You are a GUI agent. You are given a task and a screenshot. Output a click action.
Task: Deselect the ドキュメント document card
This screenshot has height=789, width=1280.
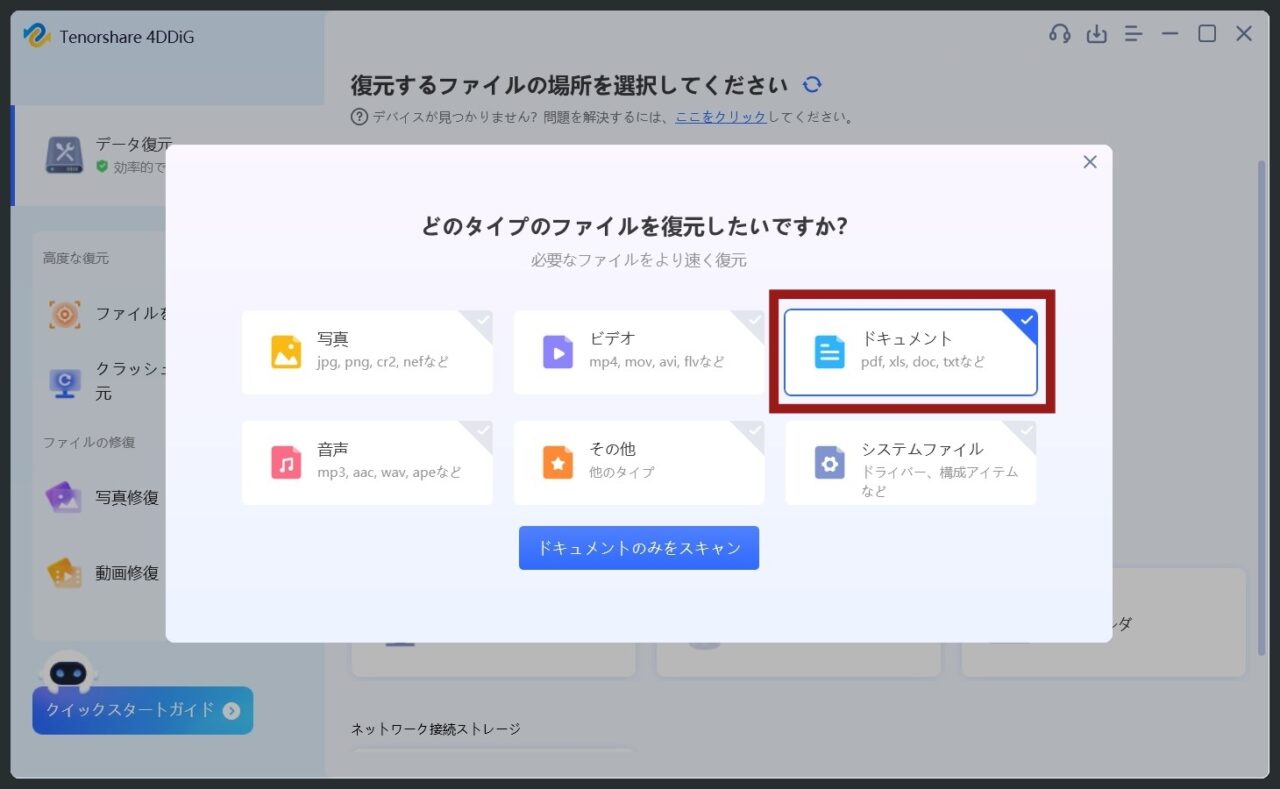coord(911,352)
